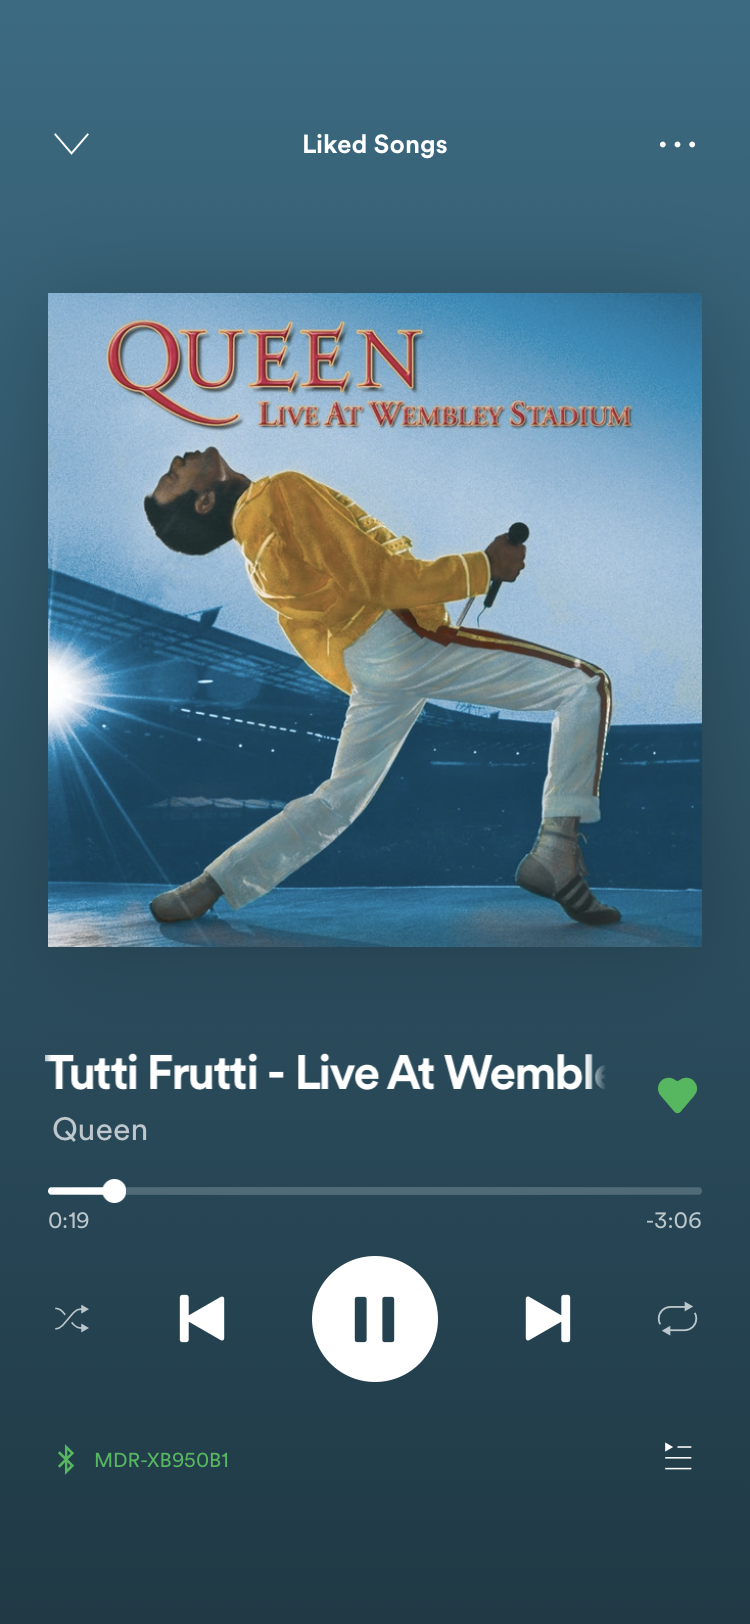
Task: Pause the current song
Action: tap(375, 1319)
